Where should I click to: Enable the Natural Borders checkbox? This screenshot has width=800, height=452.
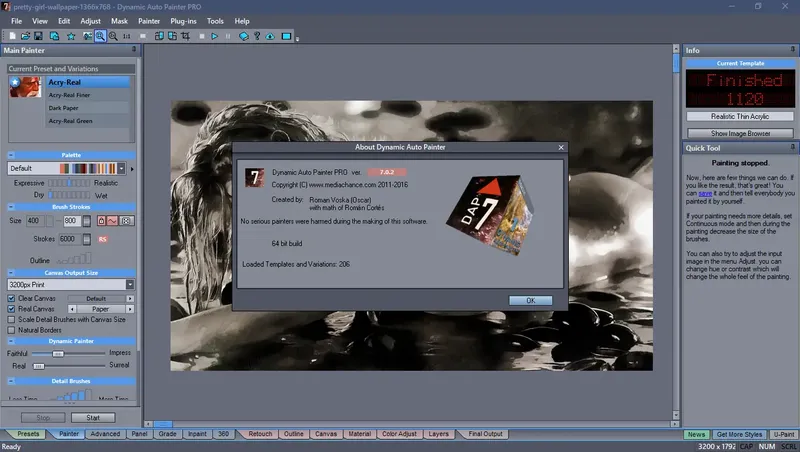coord(11,330)
